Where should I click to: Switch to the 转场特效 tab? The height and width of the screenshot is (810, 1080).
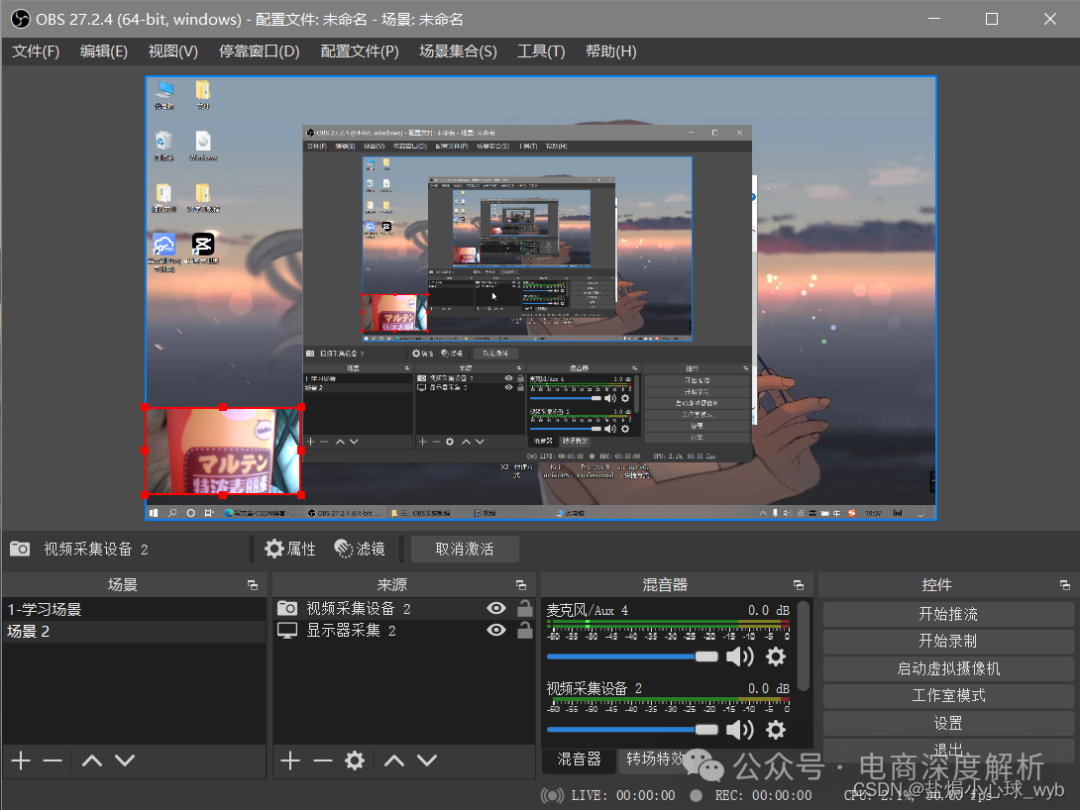(656, 759)
